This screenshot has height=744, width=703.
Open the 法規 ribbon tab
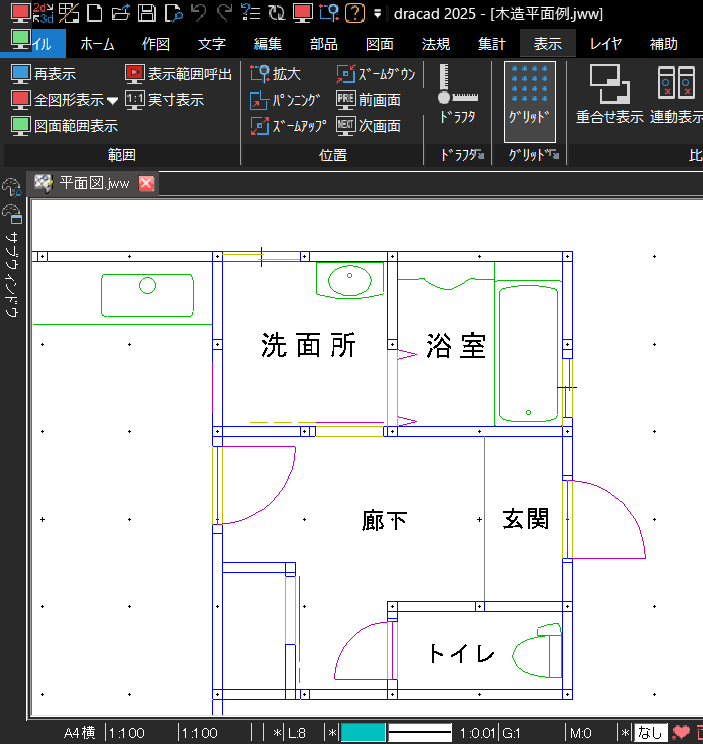(x=435, y=44)
